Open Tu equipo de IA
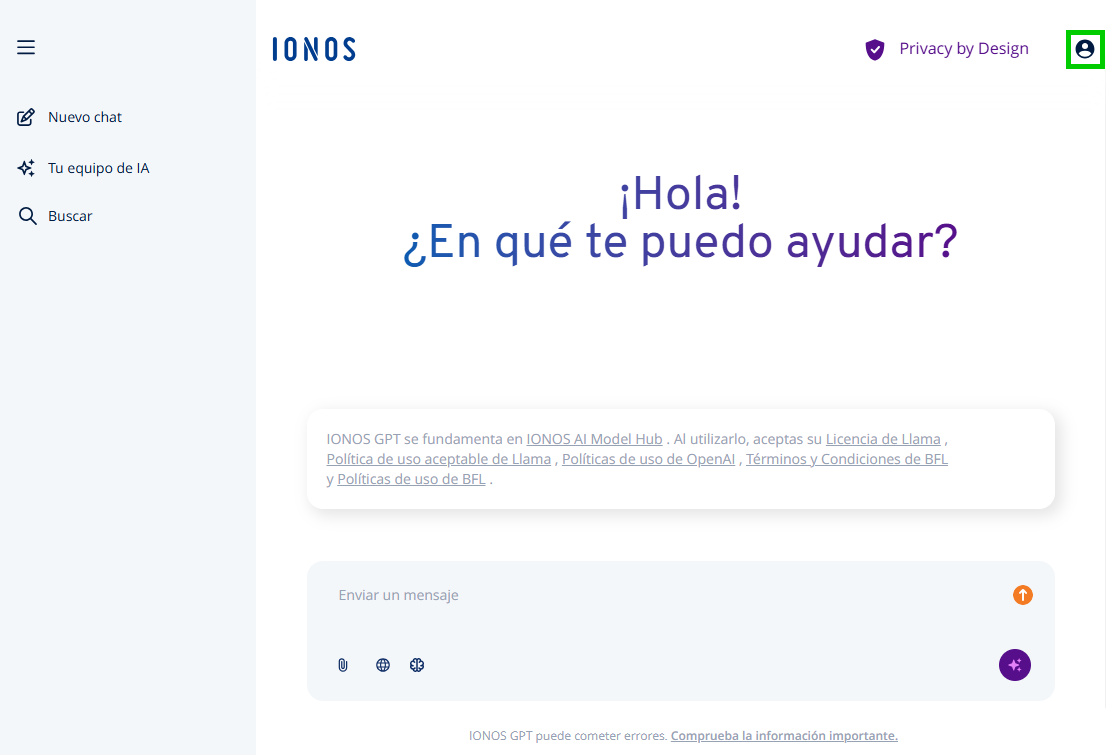Screen dimensions: 1106x755 [x=99, y=168]
